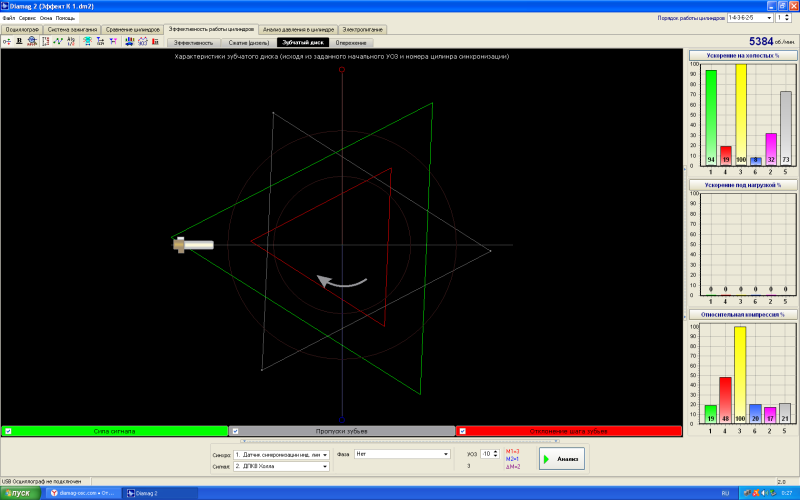Click the bold B toolbar icon
The width and height of the screenshot is (800, 500).
19,41
